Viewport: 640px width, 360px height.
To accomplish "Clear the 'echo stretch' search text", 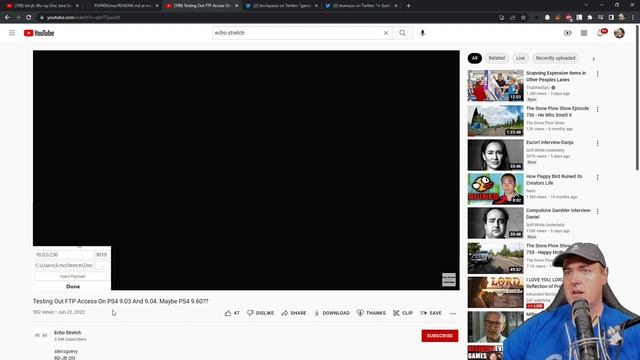I will click(386, 33).
